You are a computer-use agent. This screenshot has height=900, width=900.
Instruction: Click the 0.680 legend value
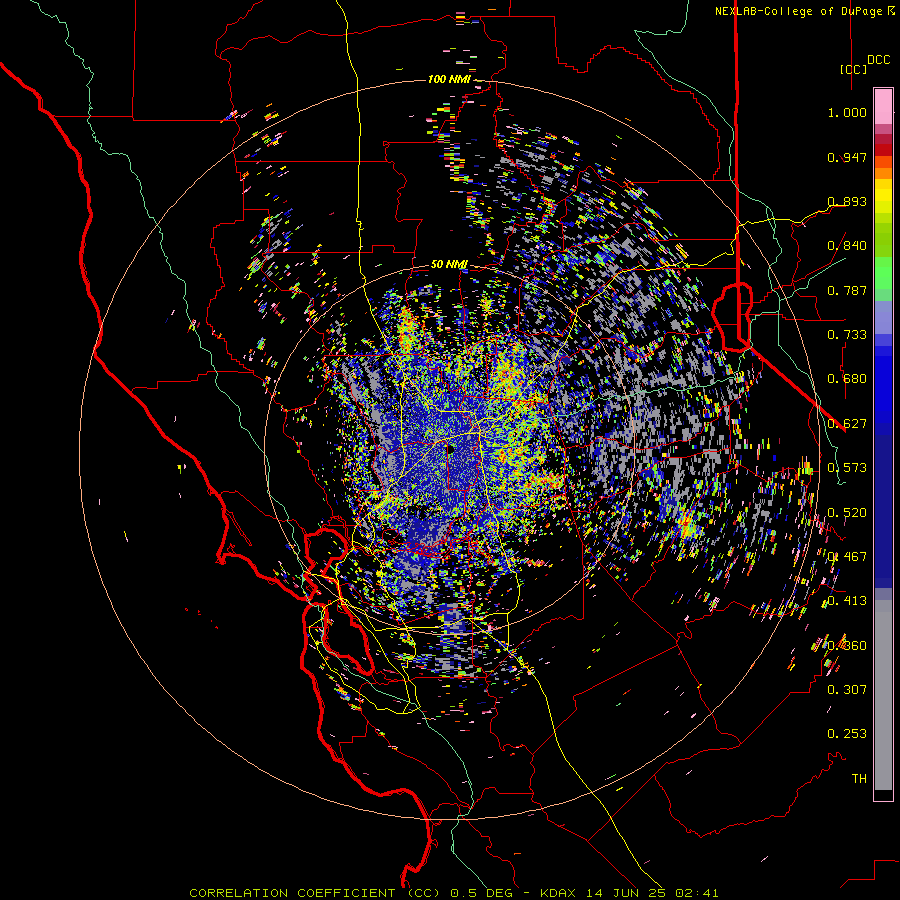847,379
